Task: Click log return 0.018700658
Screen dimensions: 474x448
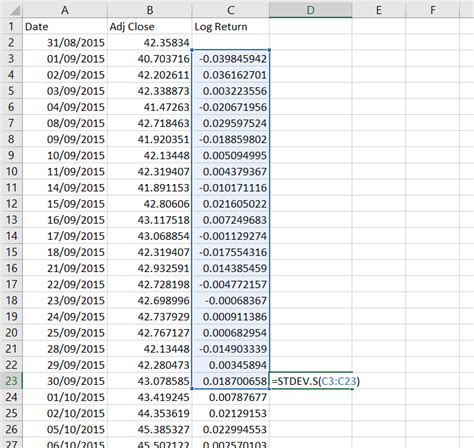Action: click(231, 381)
